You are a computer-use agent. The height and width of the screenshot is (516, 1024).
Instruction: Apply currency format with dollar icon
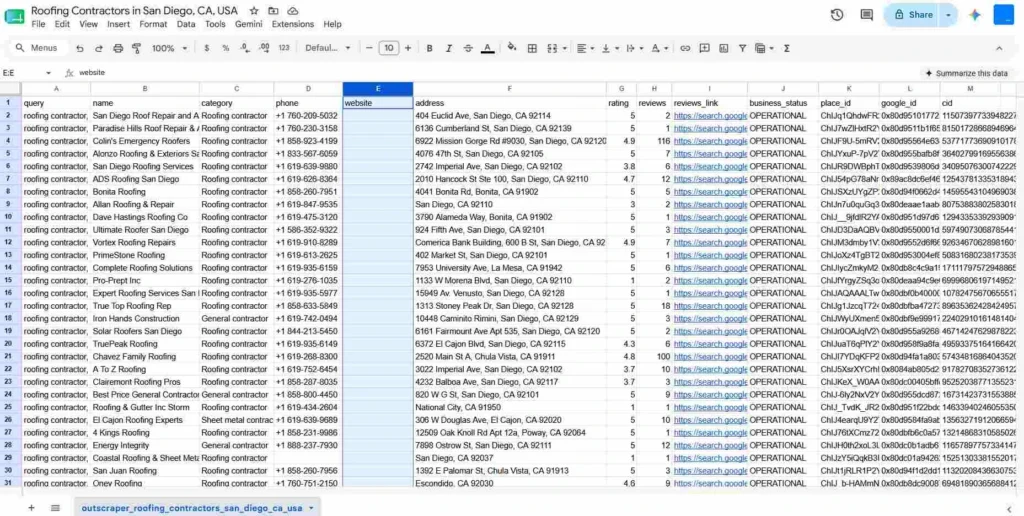[207, 48]
